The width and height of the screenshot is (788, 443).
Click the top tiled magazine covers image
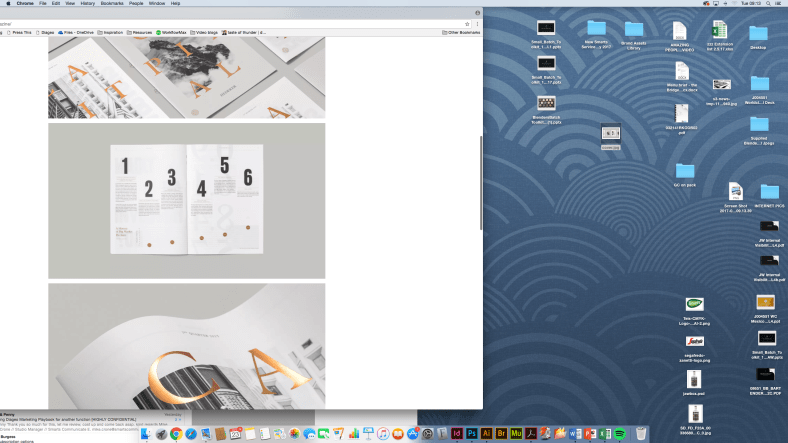pos(186,77)
